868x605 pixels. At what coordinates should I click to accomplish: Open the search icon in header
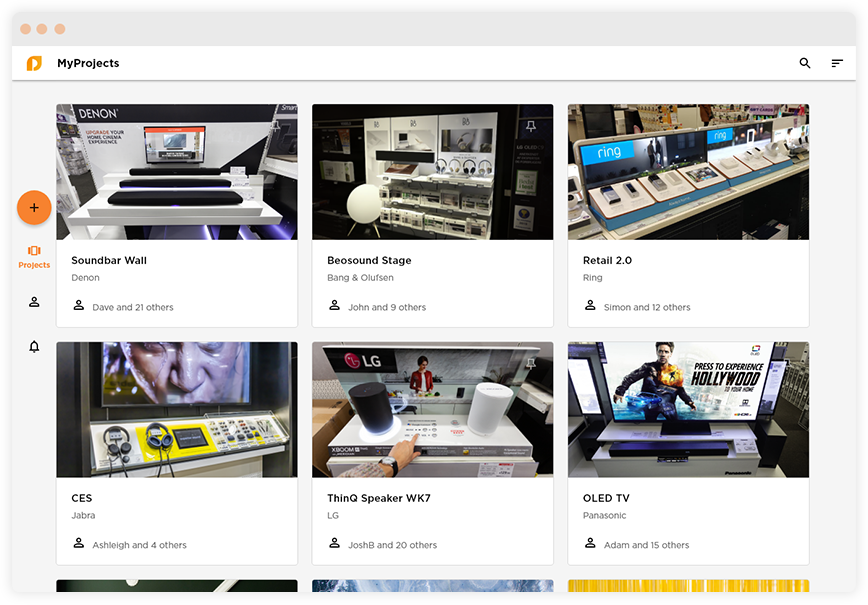tap(804, 63)
